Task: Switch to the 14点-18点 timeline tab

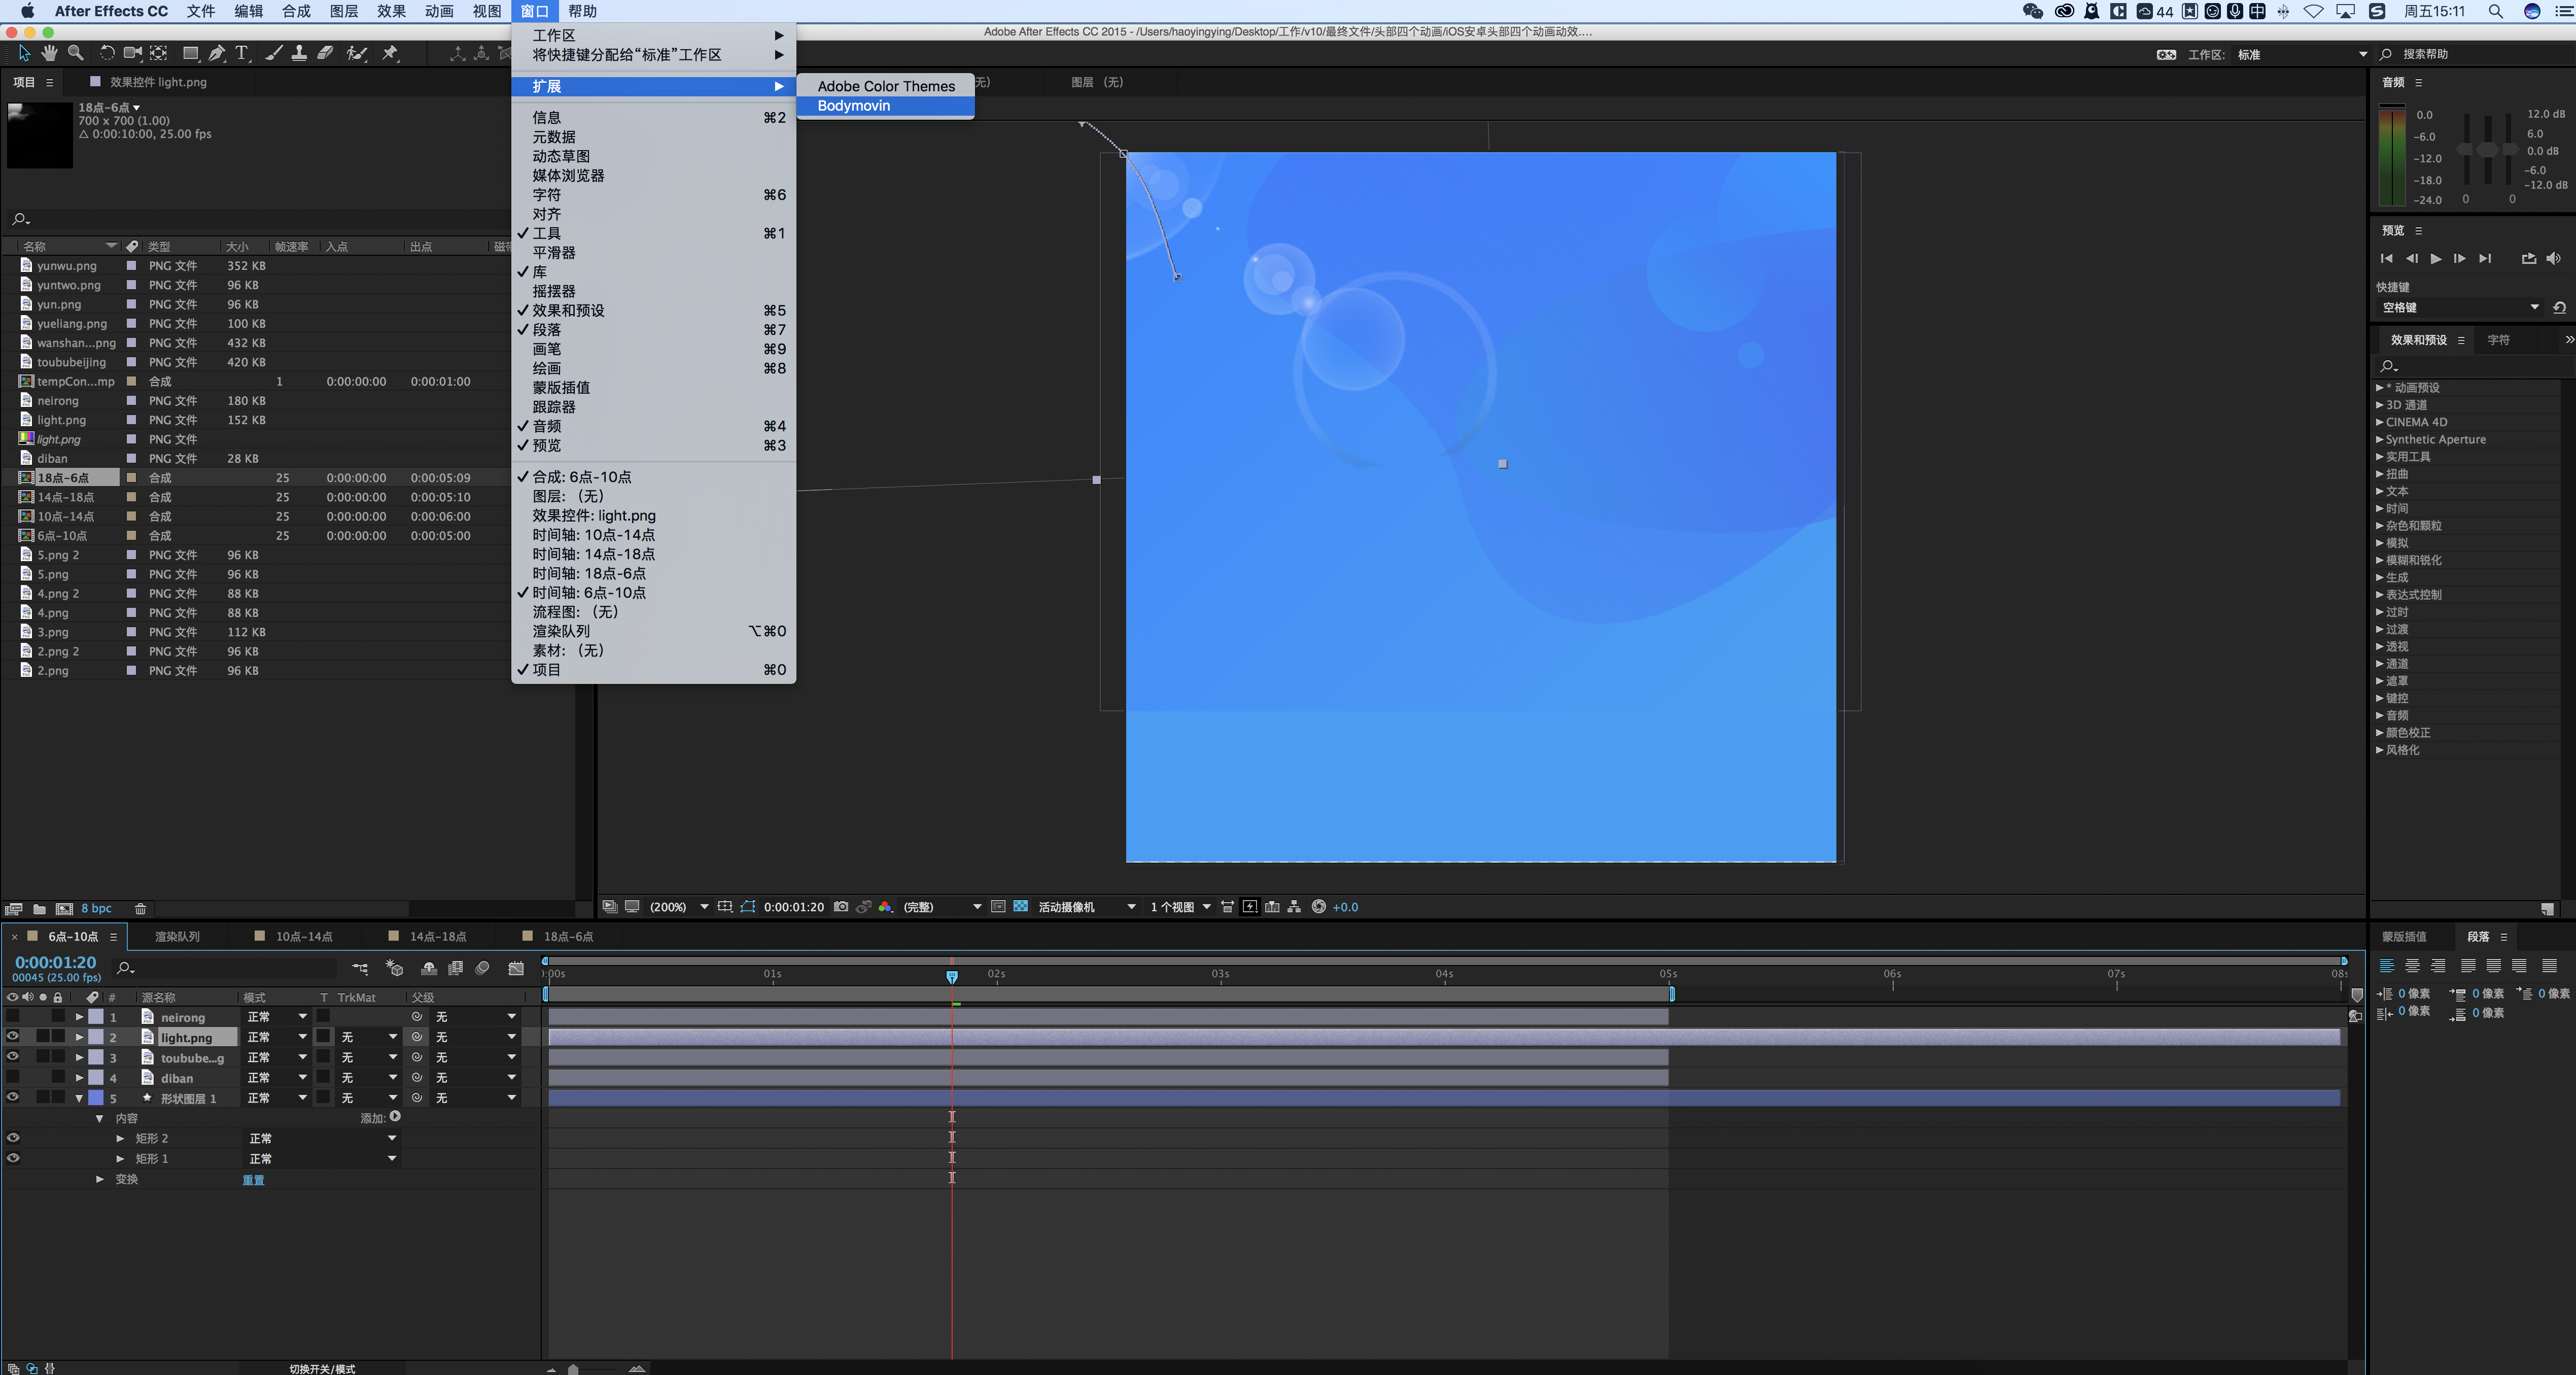Action: coord(438,937)
